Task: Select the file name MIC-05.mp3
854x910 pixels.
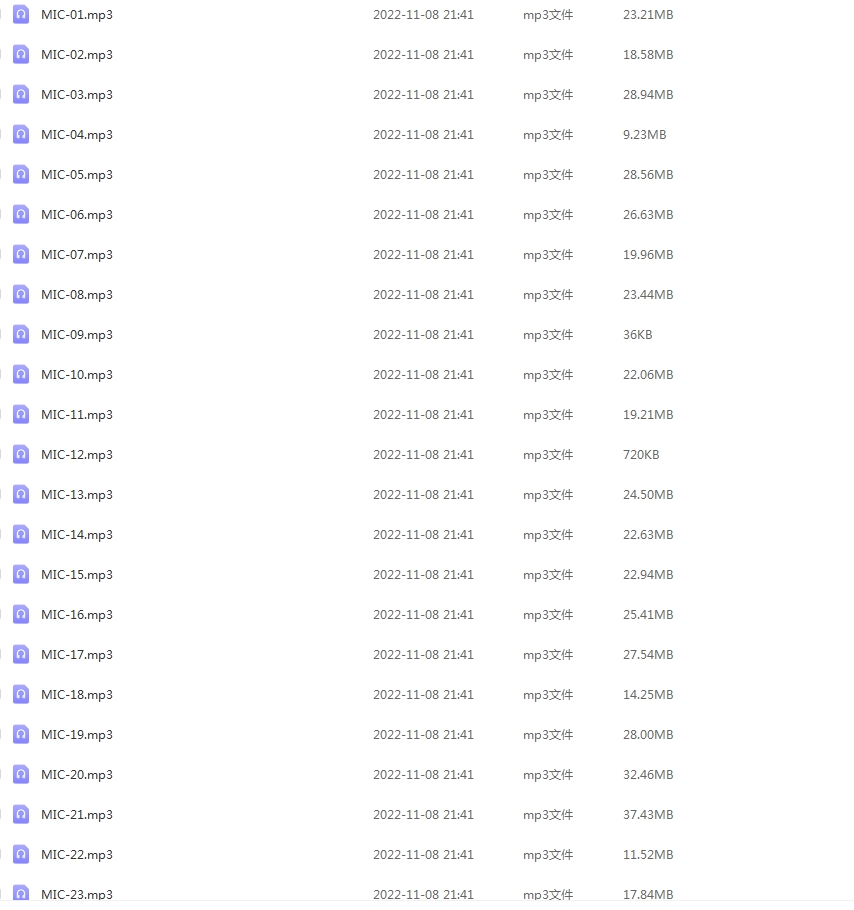Action: [77, 175]
